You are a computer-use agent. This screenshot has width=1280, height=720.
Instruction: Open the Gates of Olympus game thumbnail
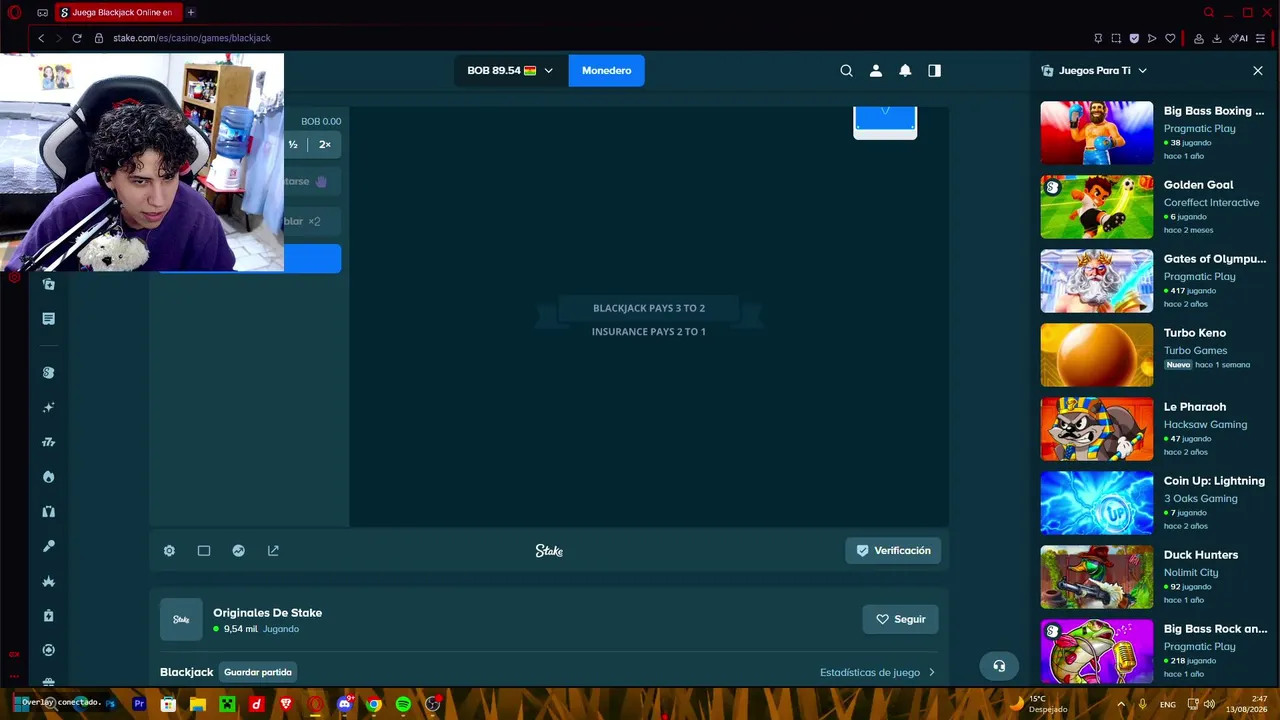tap(1097, 281)
